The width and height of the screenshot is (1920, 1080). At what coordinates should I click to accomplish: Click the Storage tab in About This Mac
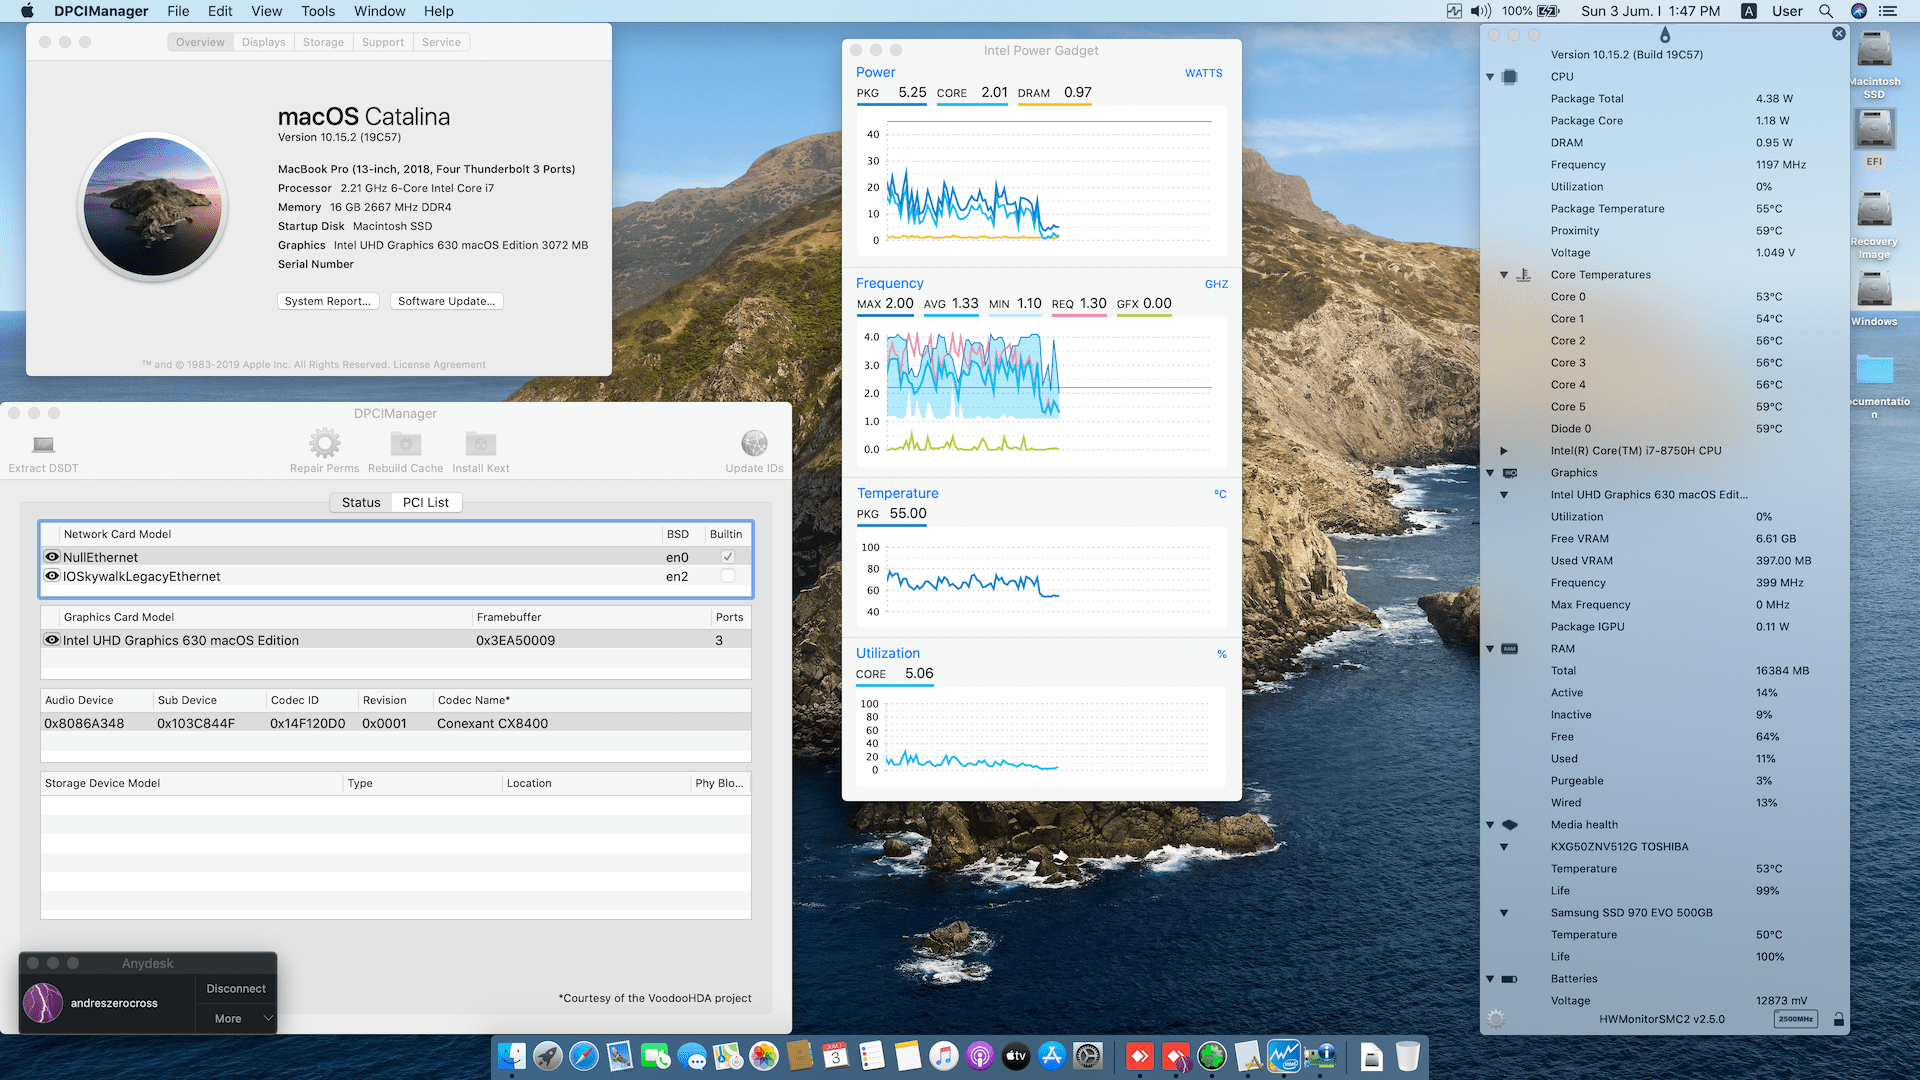(x=323, y=42)
